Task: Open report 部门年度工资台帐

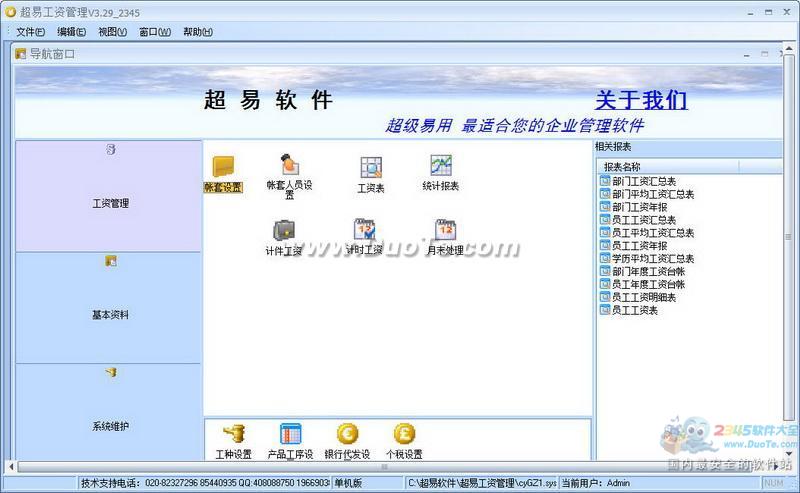Action: pos(642,272)
